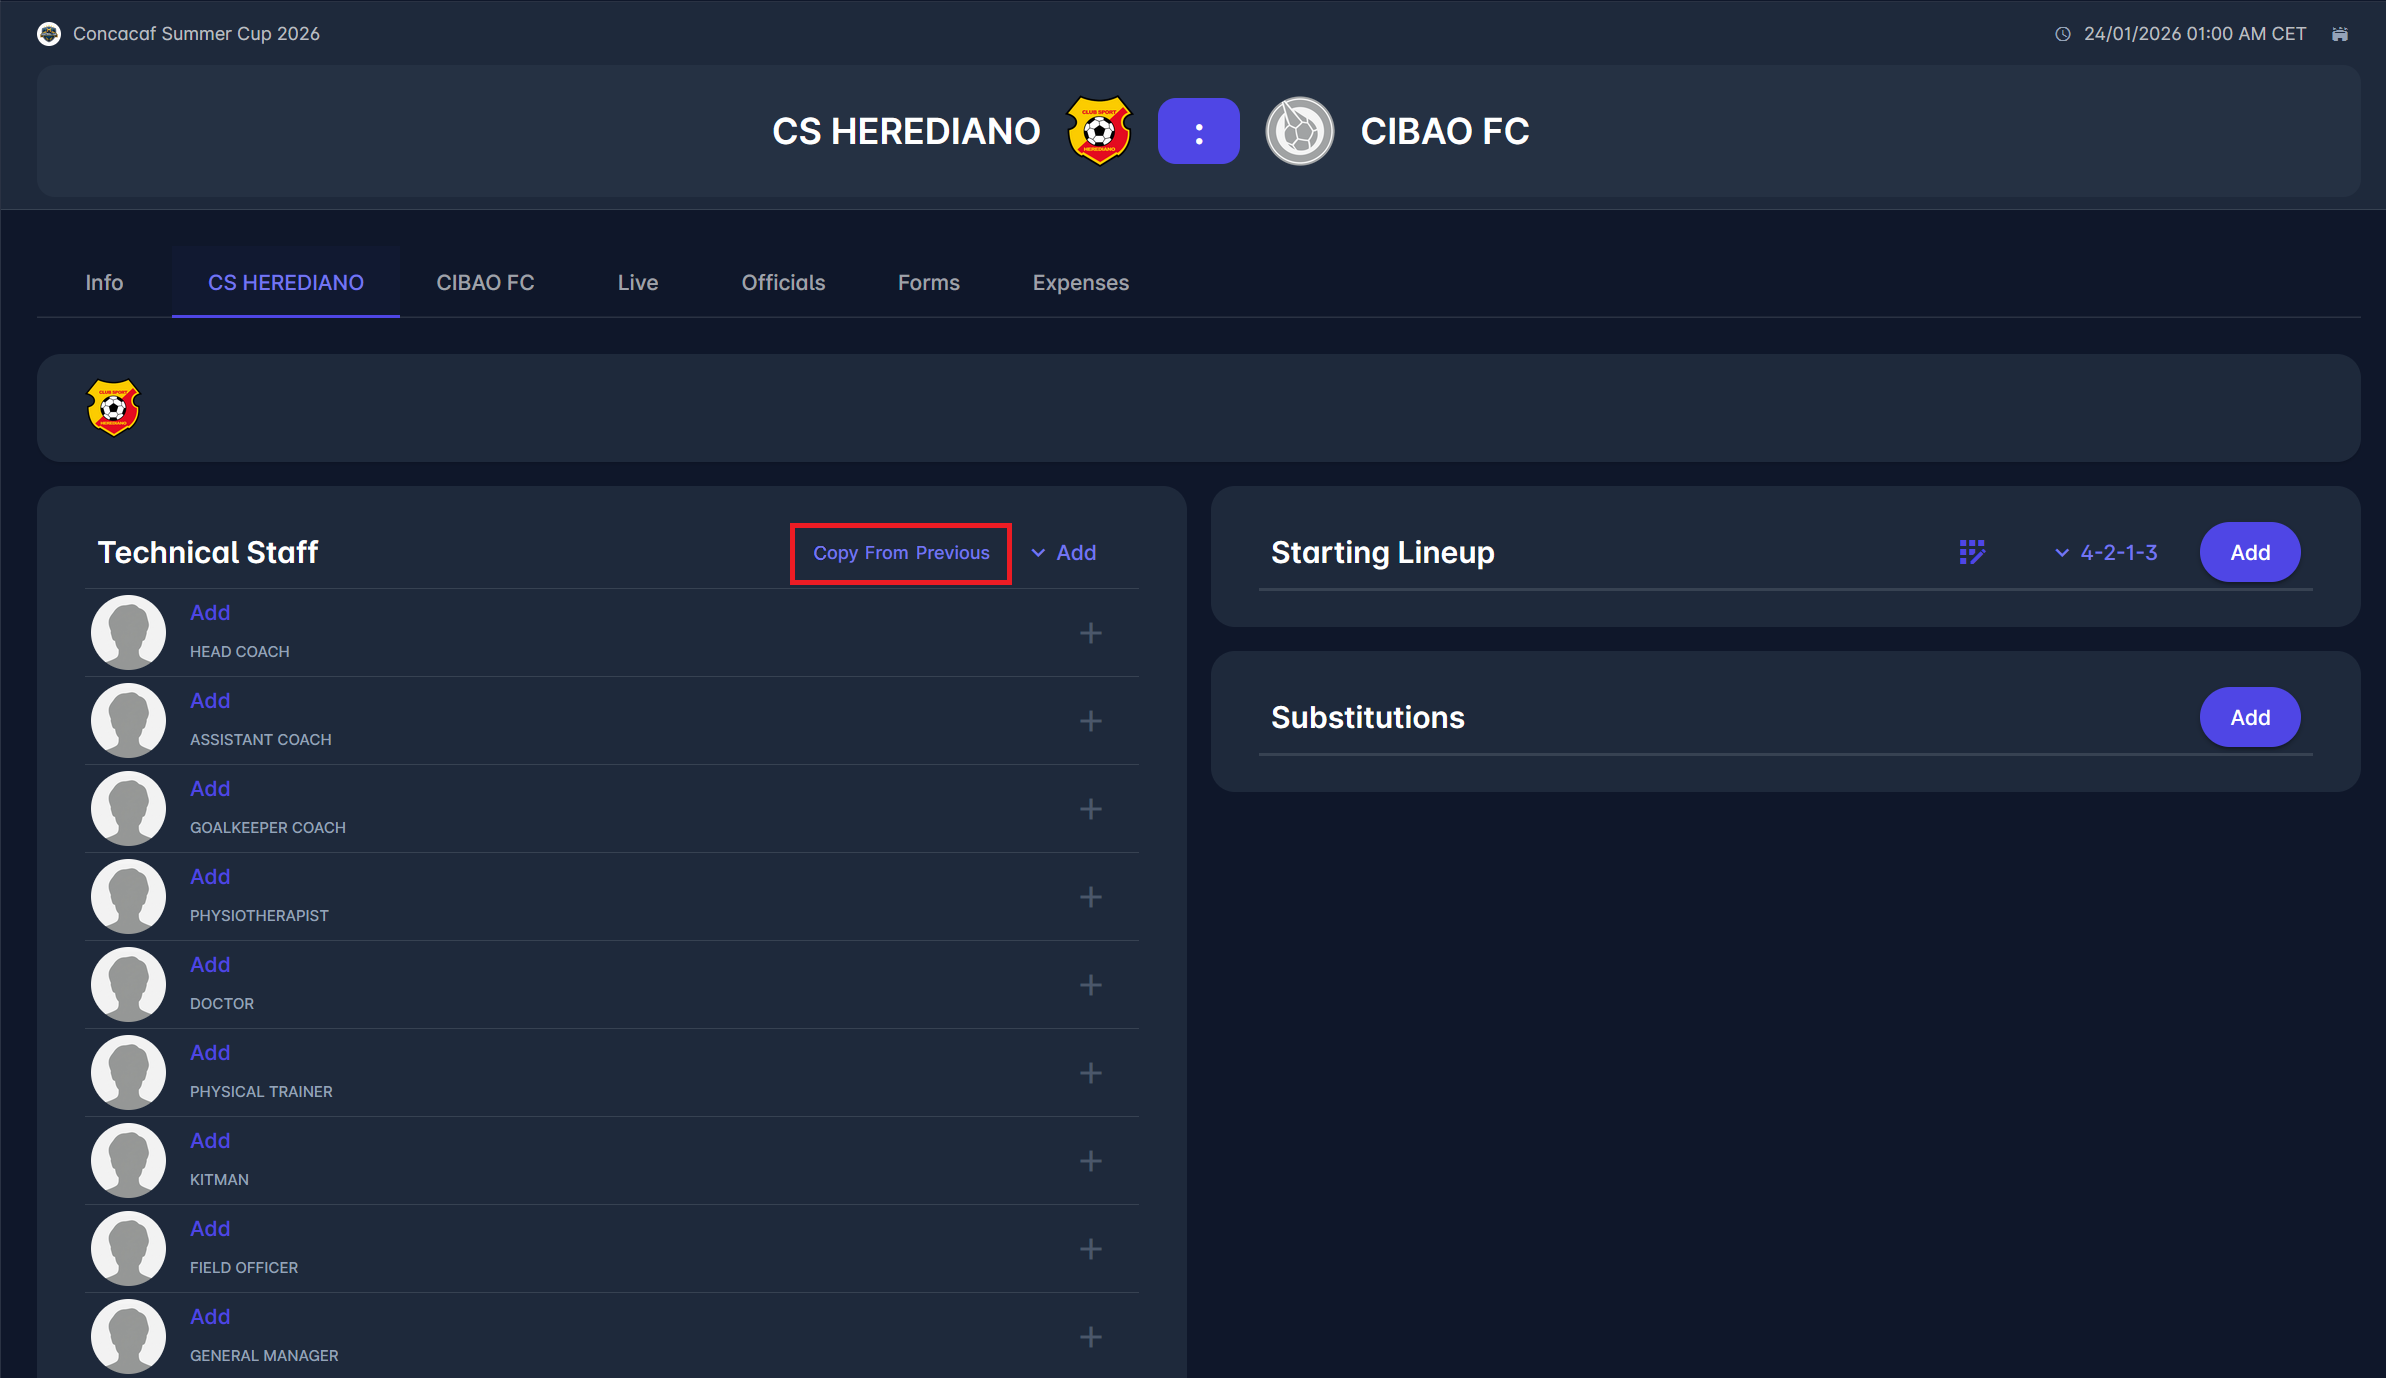Click the Cibao FC crest logo
Viewport: 2386px width, 1378px height.
(1299, 131)
